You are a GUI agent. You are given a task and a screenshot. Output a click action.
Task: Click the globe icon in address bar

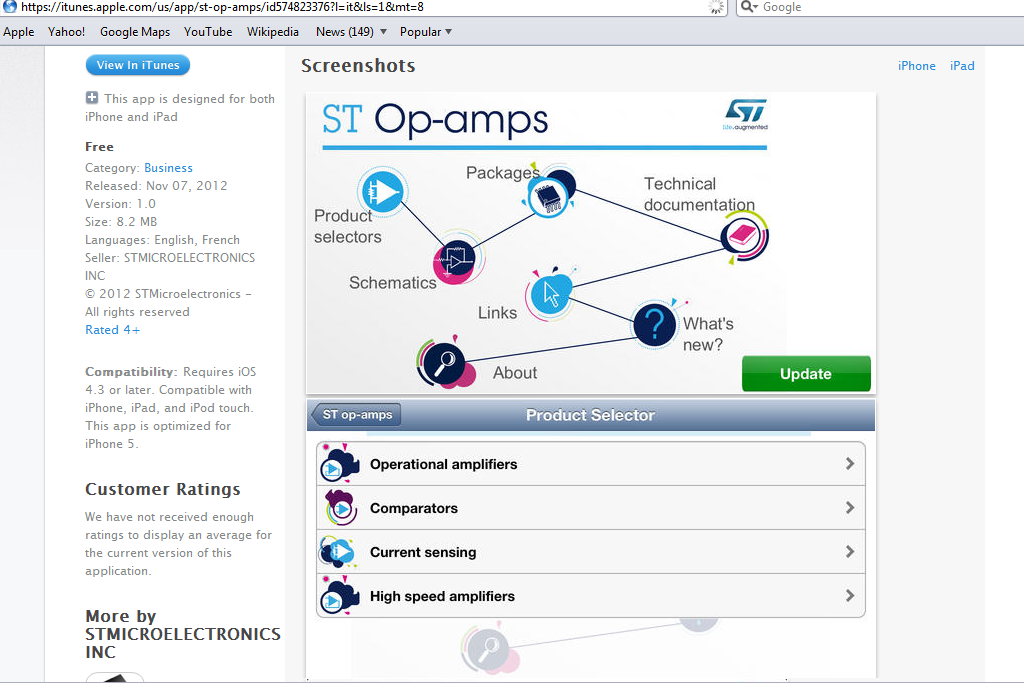(x=10, y=7)
